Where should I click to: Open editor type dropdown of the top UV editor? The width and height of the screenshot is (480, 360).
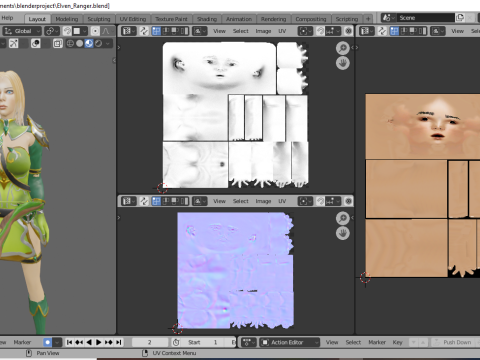[x=129, y=31]
